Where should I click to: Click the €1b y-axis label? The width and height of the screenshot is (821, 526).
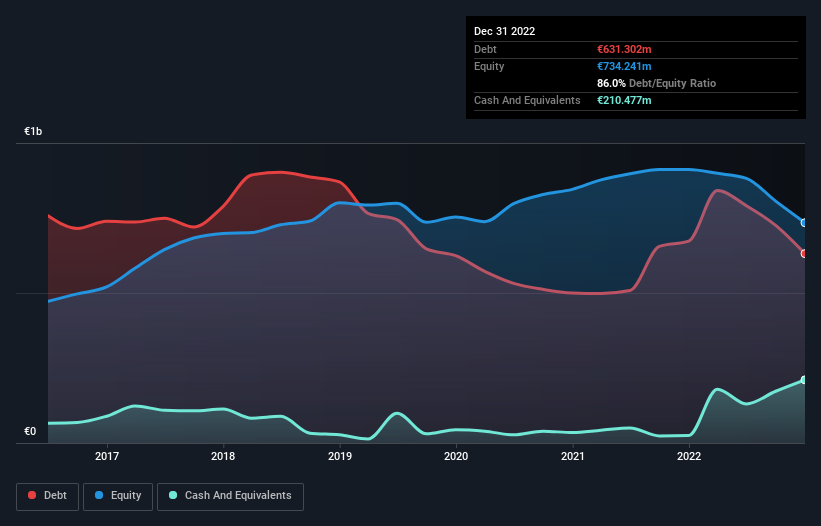33,131
